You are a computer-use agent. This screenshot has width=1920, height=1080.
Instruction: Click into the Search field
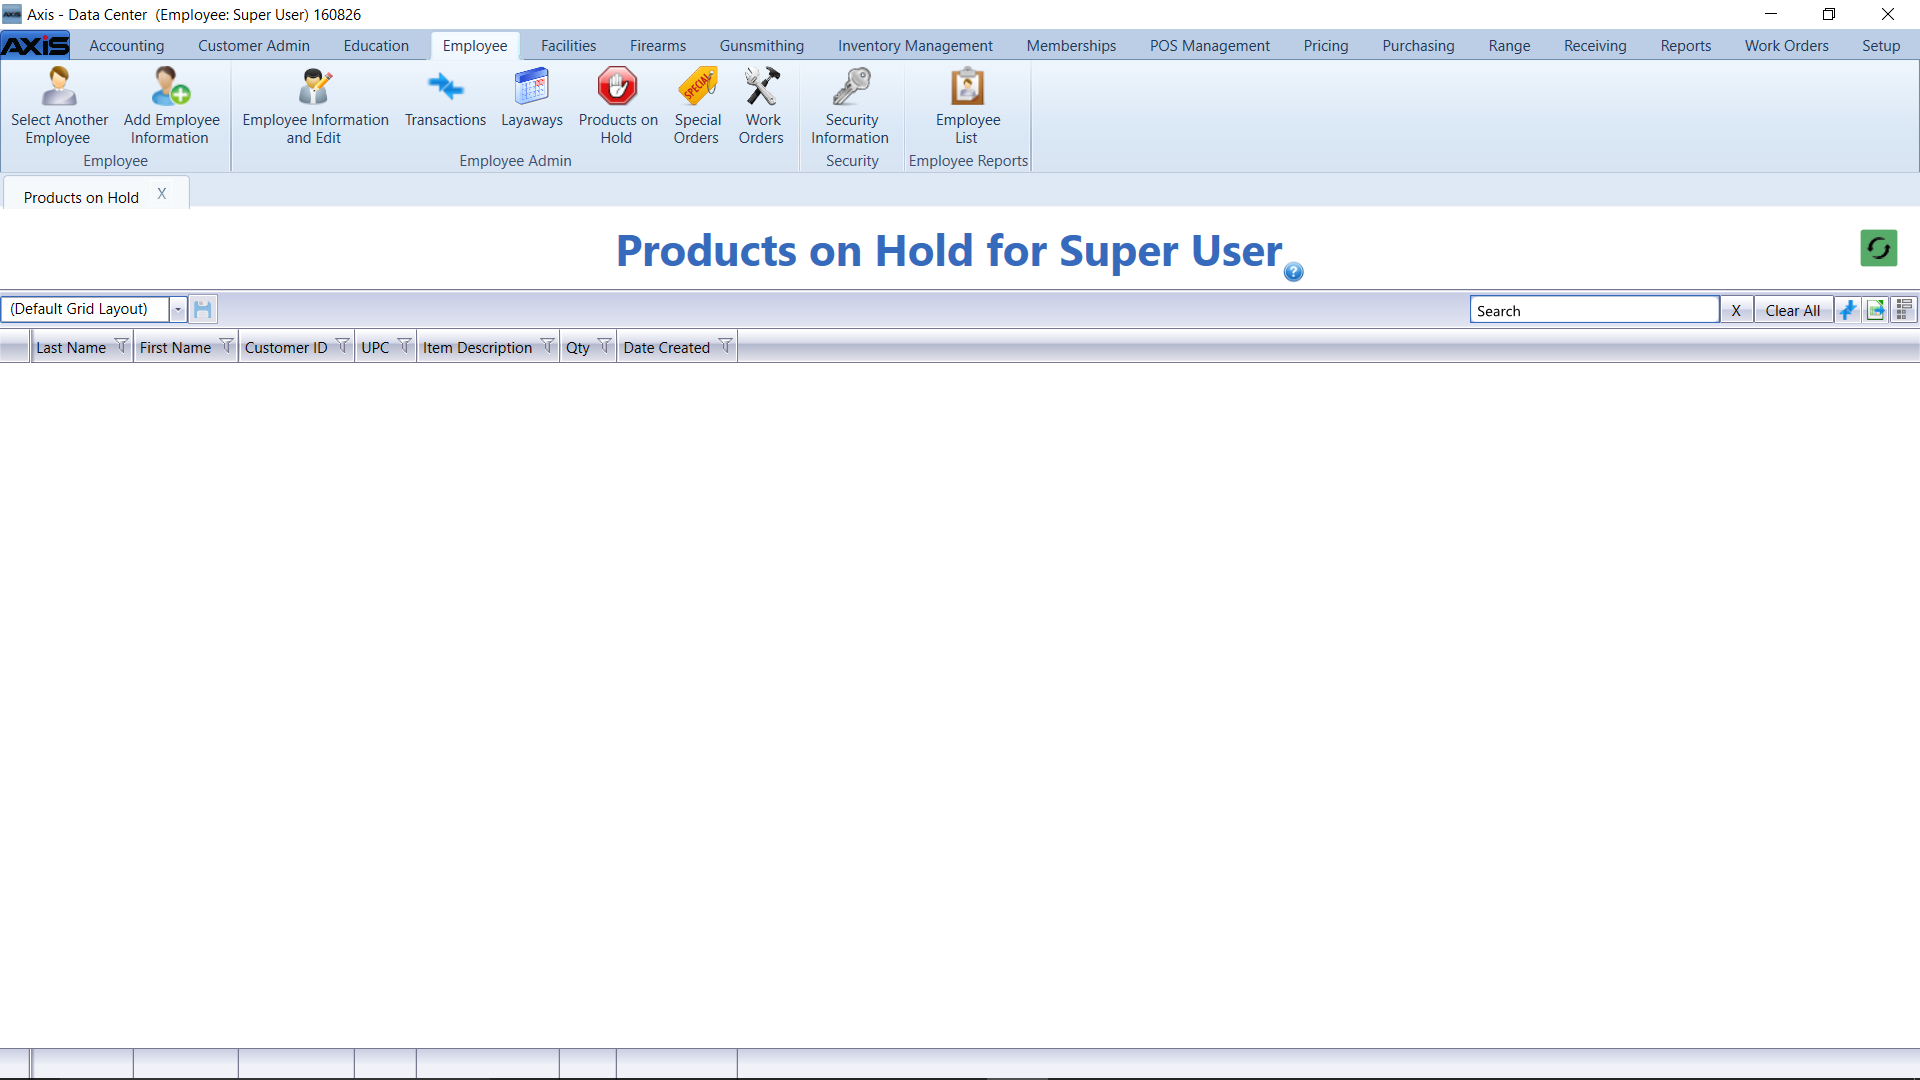pos(1594,310)
